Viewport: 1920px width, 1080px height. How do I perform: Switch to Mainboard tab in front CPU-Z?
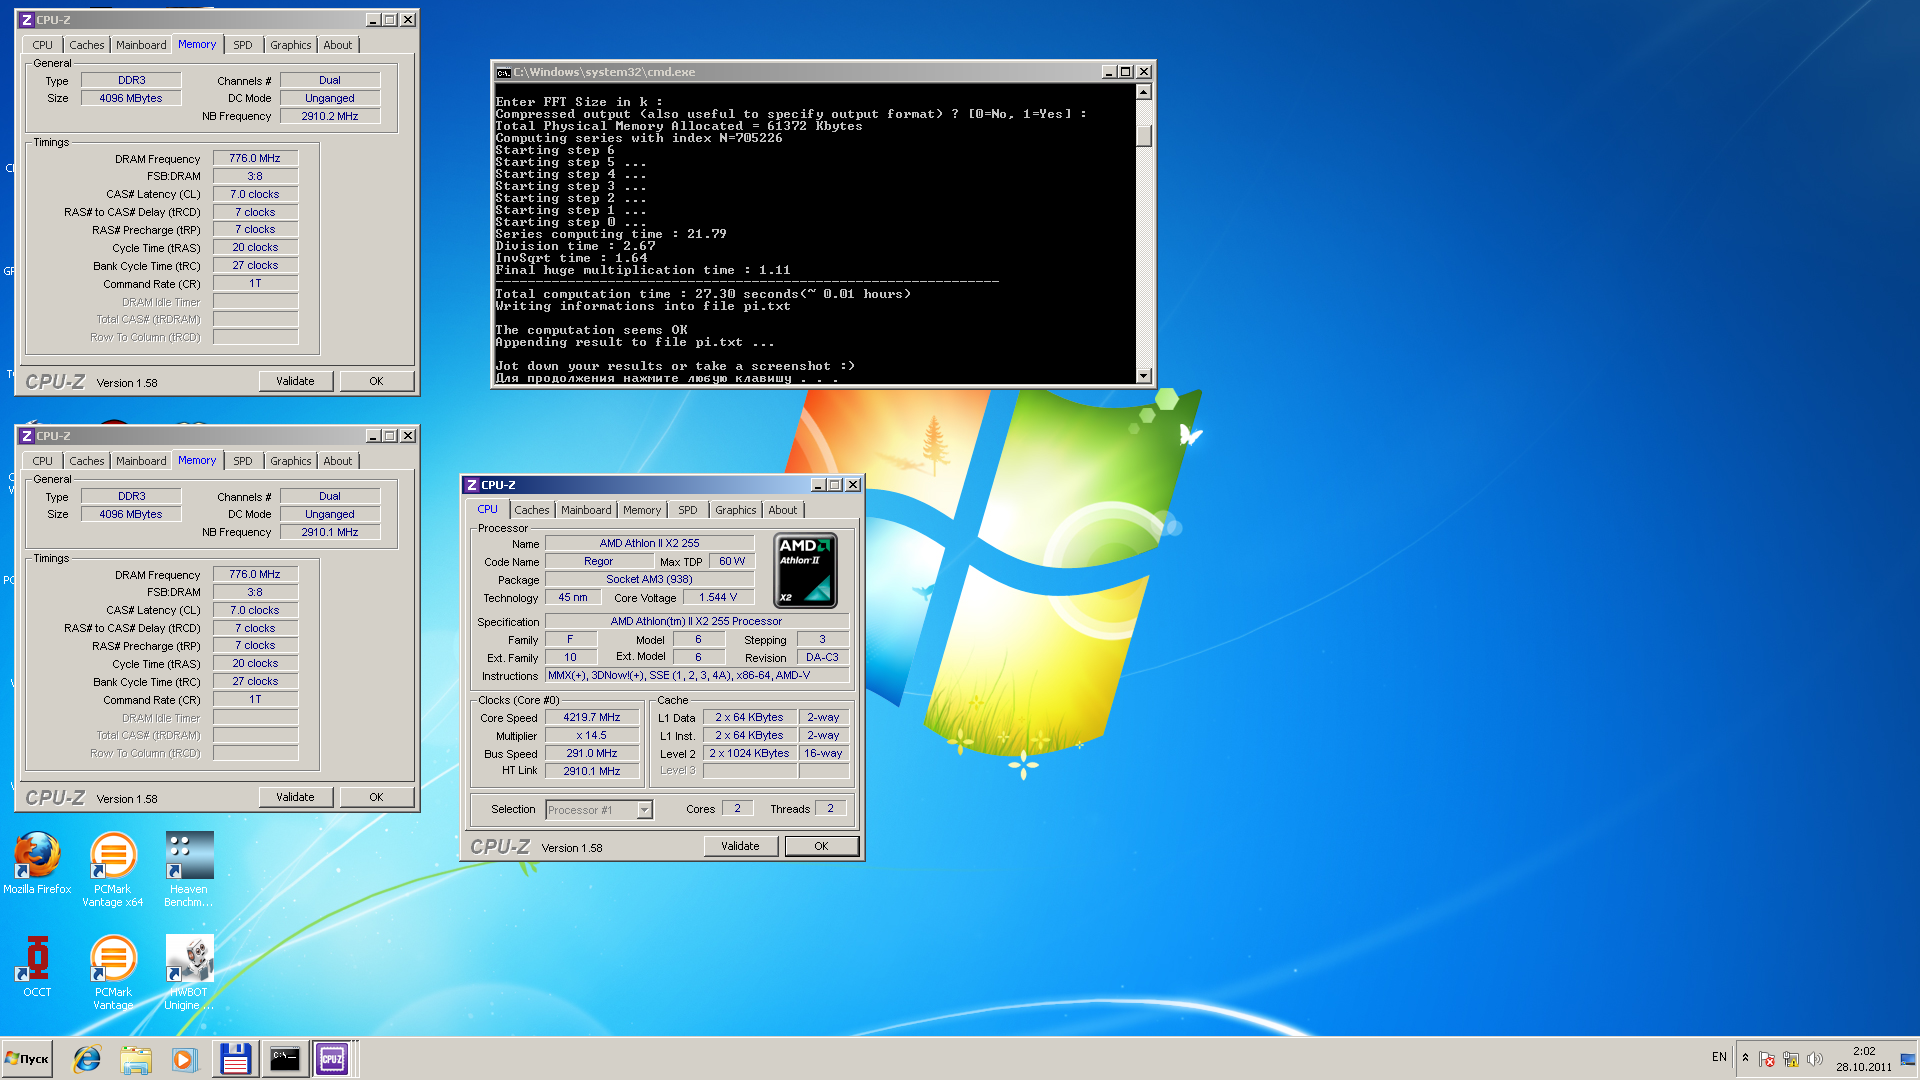coord(586,510)
